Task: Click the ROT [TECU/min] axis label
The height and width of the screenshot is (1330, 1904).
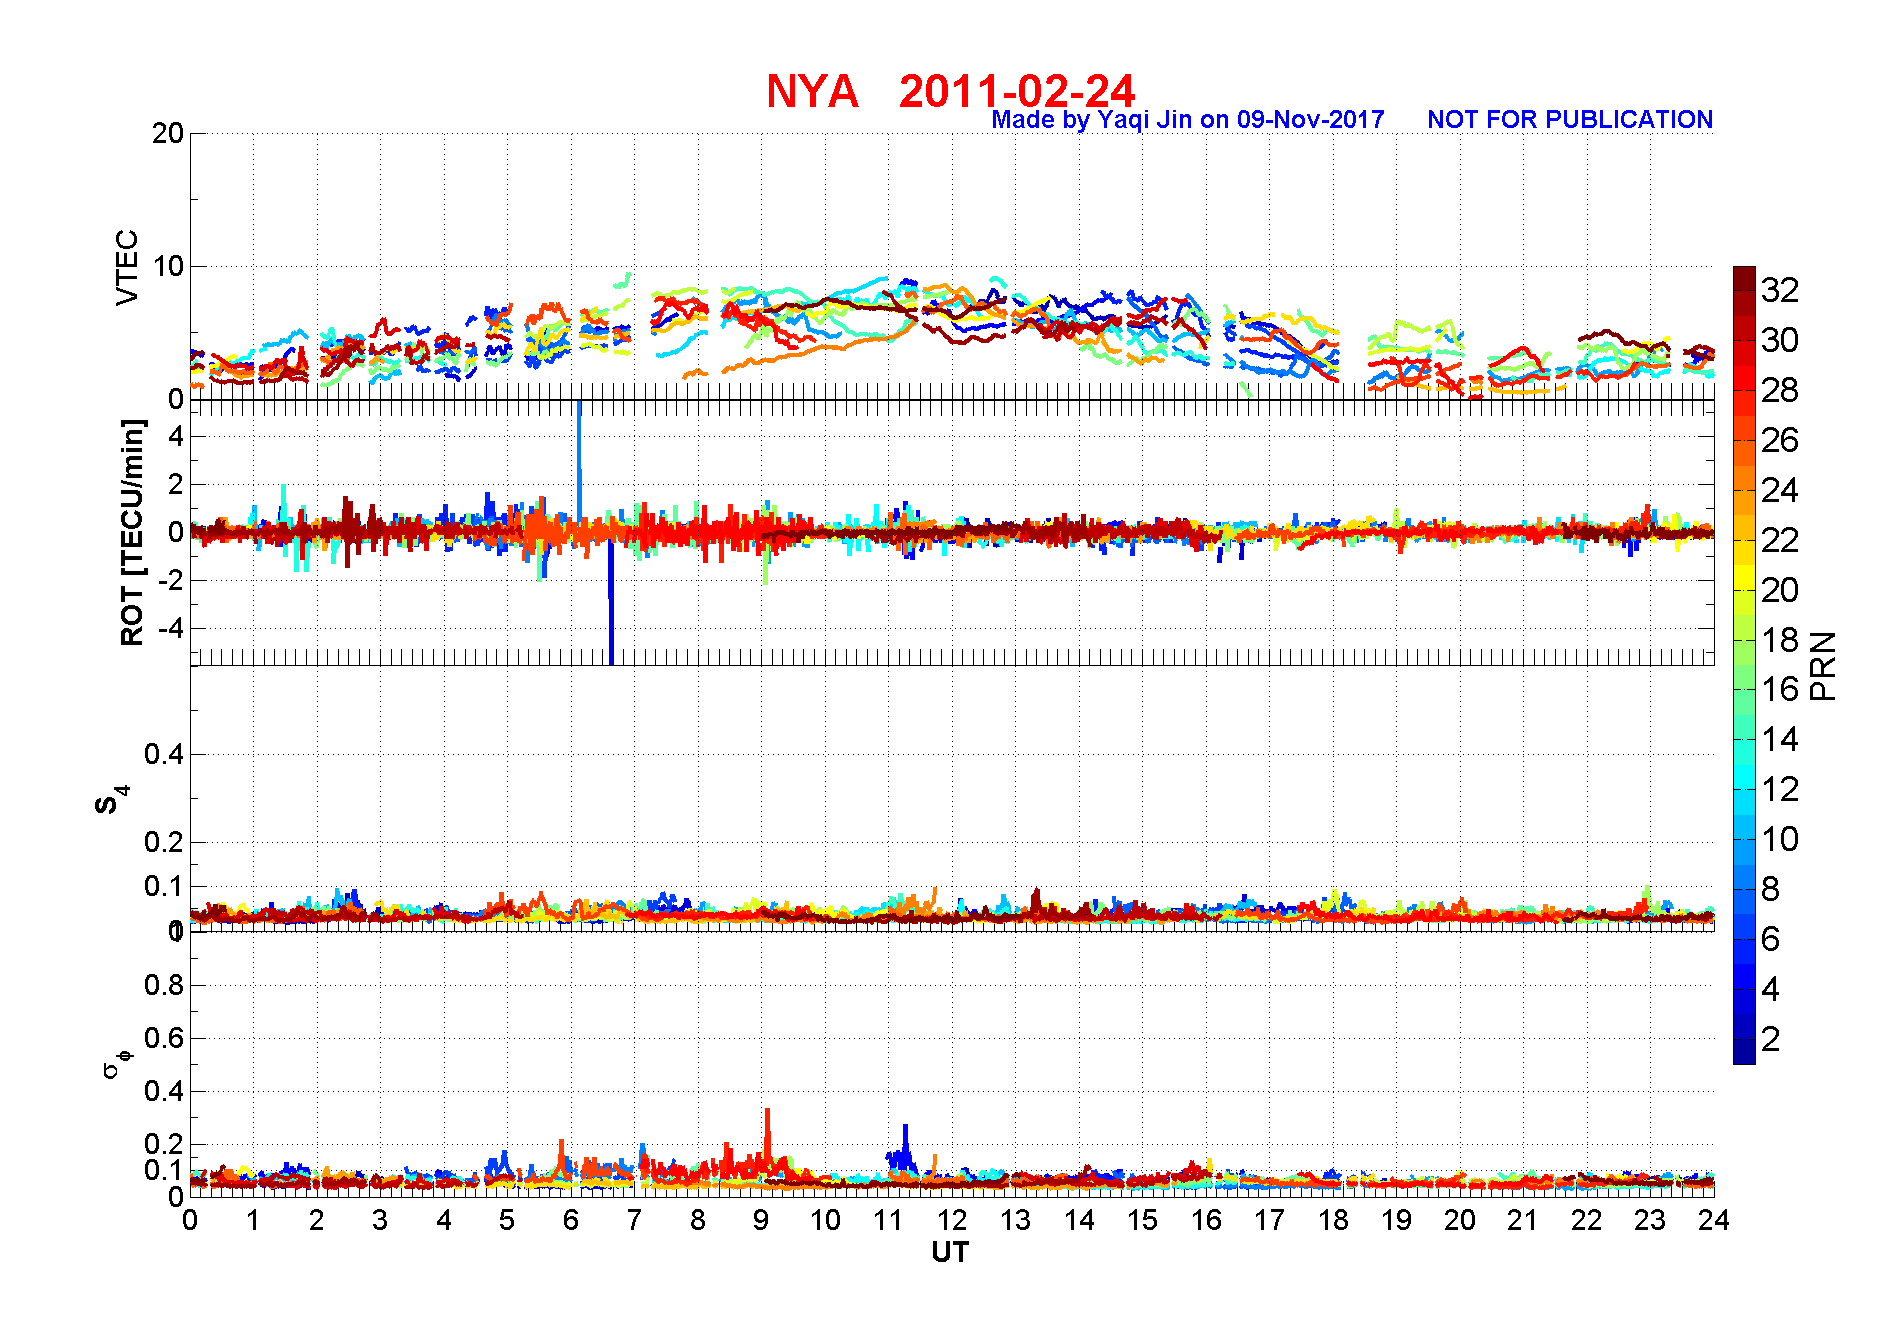Action: (x=132, y=532)
